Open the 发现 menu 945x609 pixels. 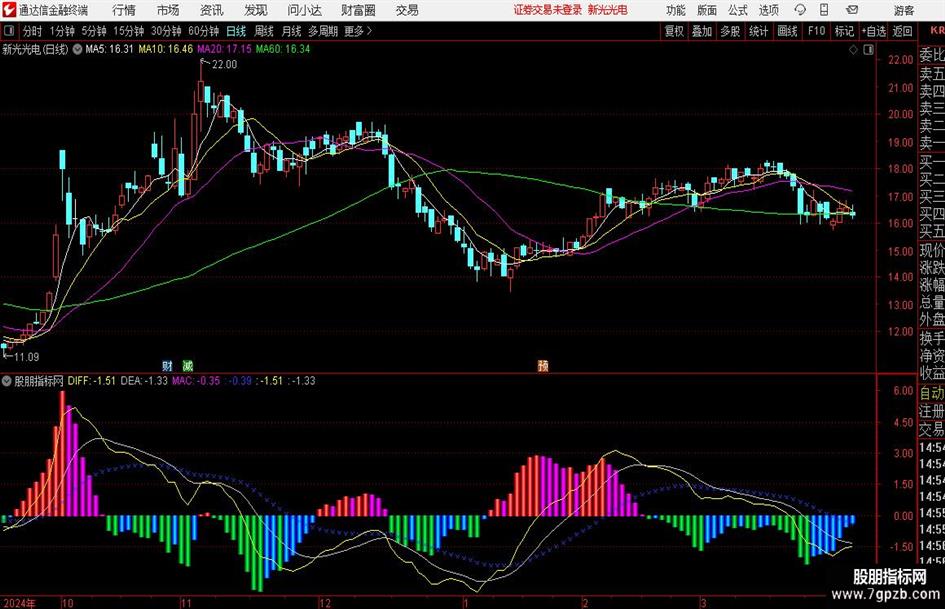click(x=256, y=10)
